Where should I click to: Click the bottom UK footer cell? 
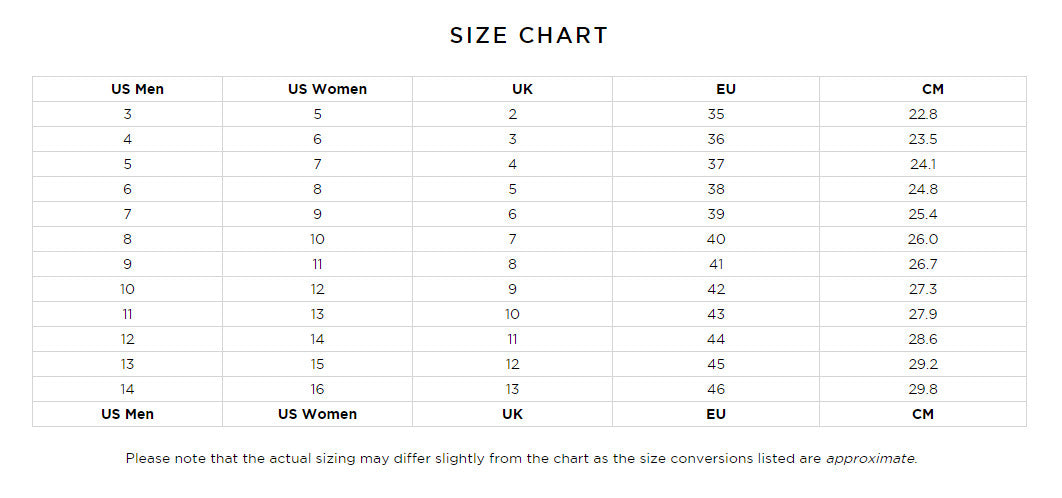512,414
